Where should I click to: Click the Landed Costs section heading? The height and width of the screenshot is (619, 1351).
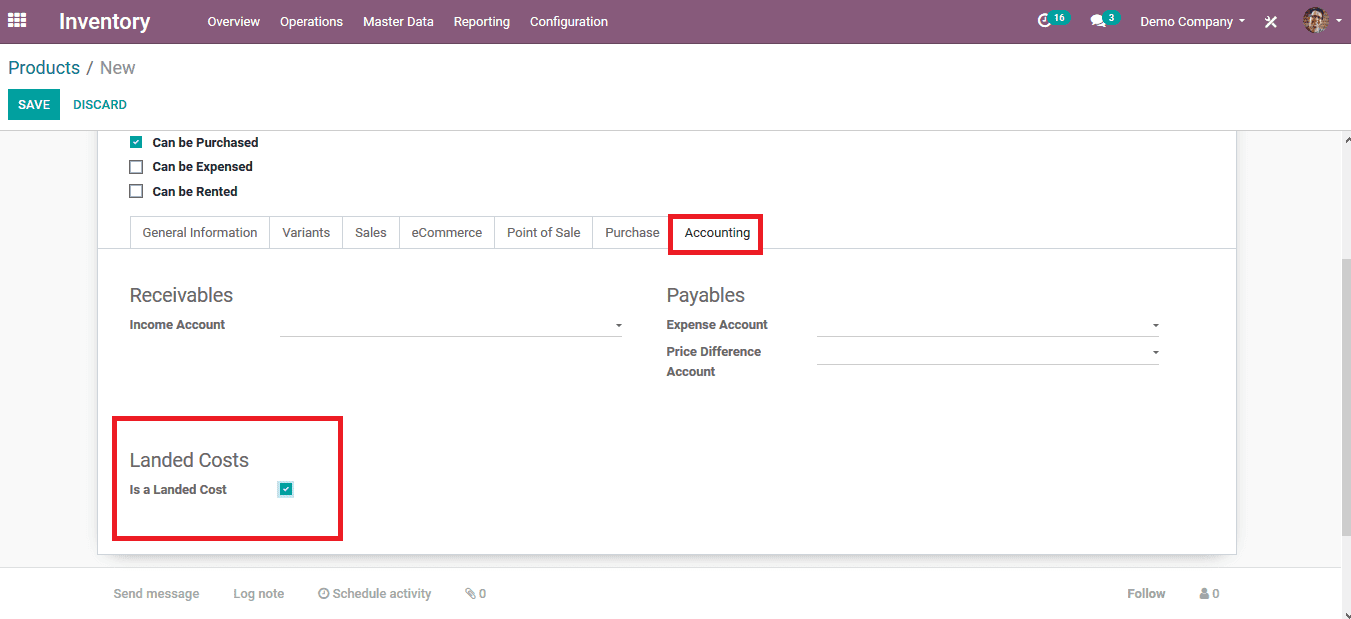tap(189, 460)
